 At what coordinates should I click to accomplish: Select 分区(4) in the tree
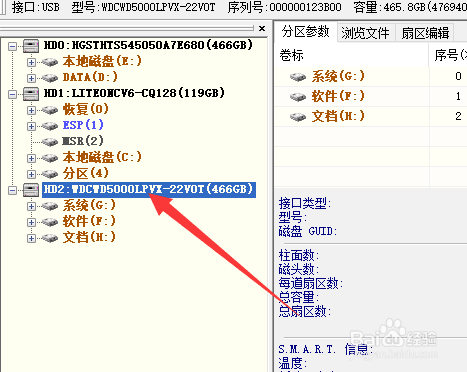pyautogui.click(x=86, y=173)
